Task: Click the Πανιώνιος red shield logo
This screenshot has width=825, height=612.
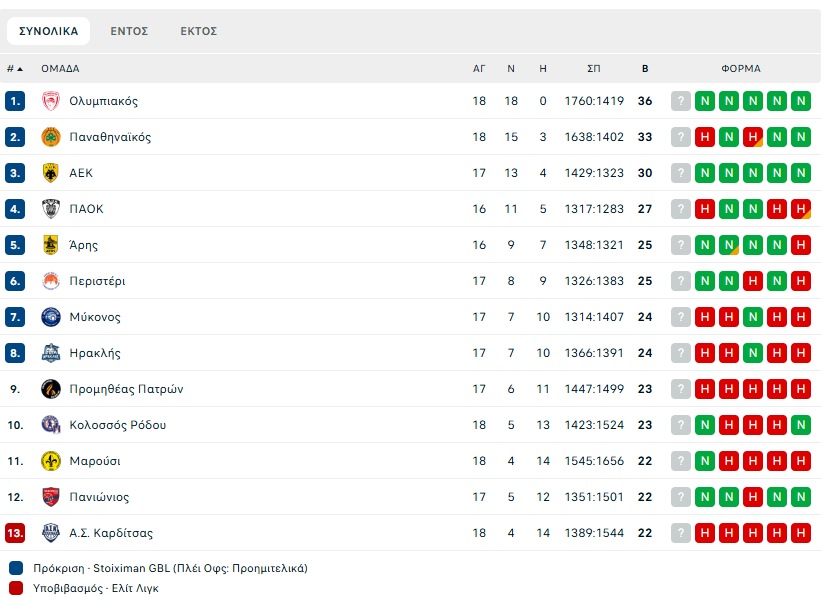Action: pyautogui.click(x=51, y=497)
